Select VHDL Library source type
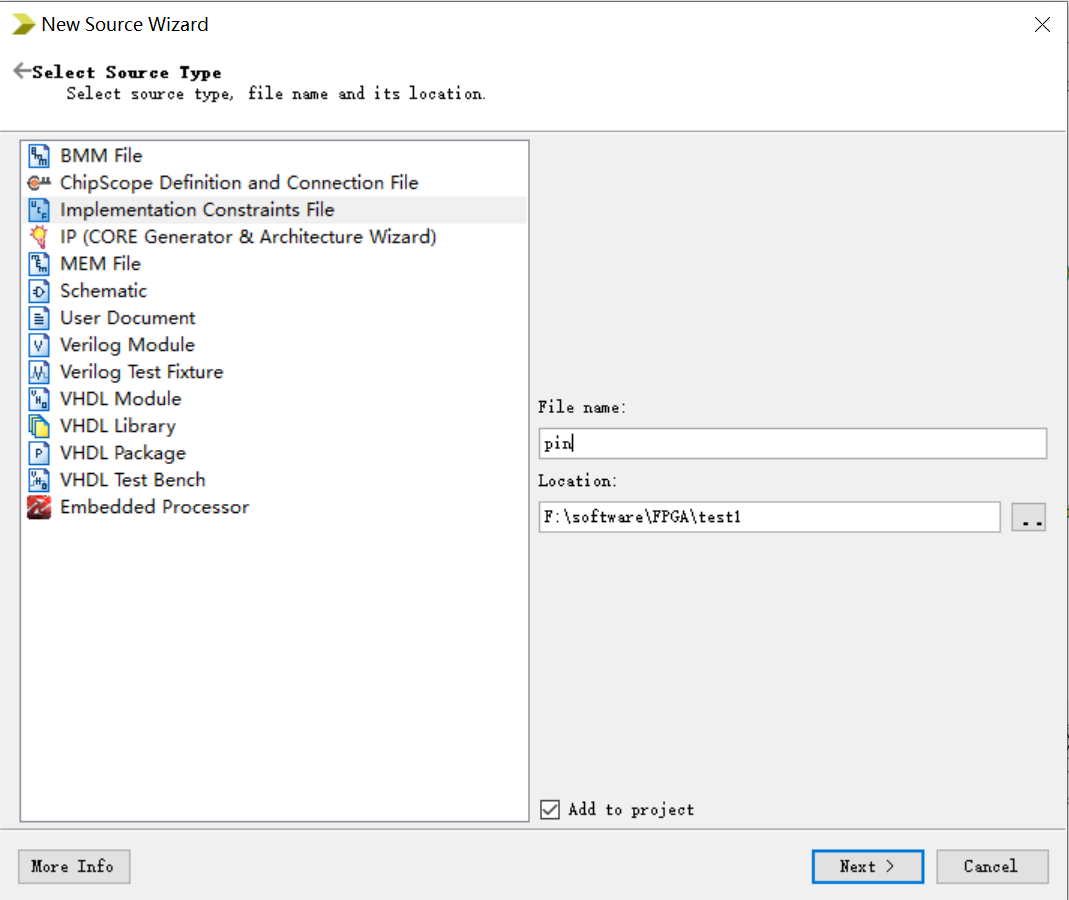Image resolution: width=1069 pixels, height=900 pixels. [x=117, y=425]
